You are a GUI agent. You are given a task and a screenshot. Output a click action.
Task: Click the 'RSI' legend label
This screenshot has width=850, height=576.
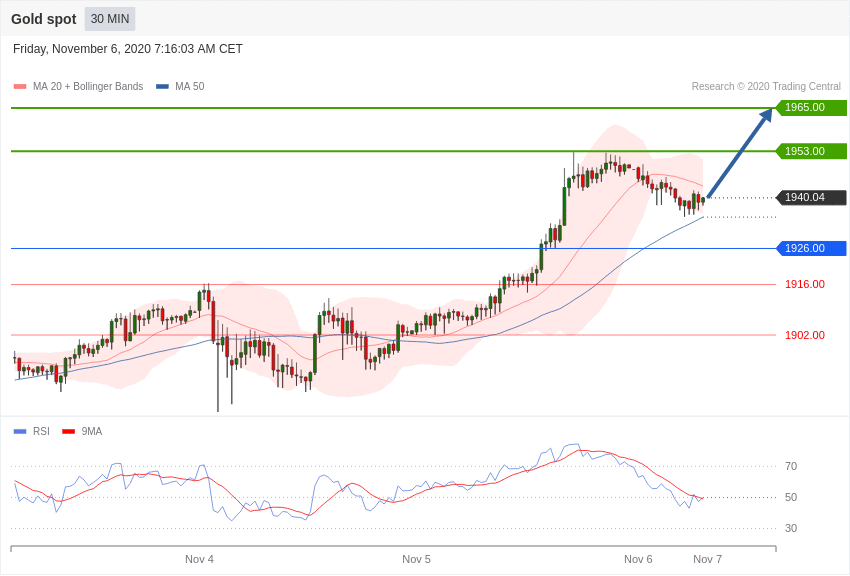41,431
